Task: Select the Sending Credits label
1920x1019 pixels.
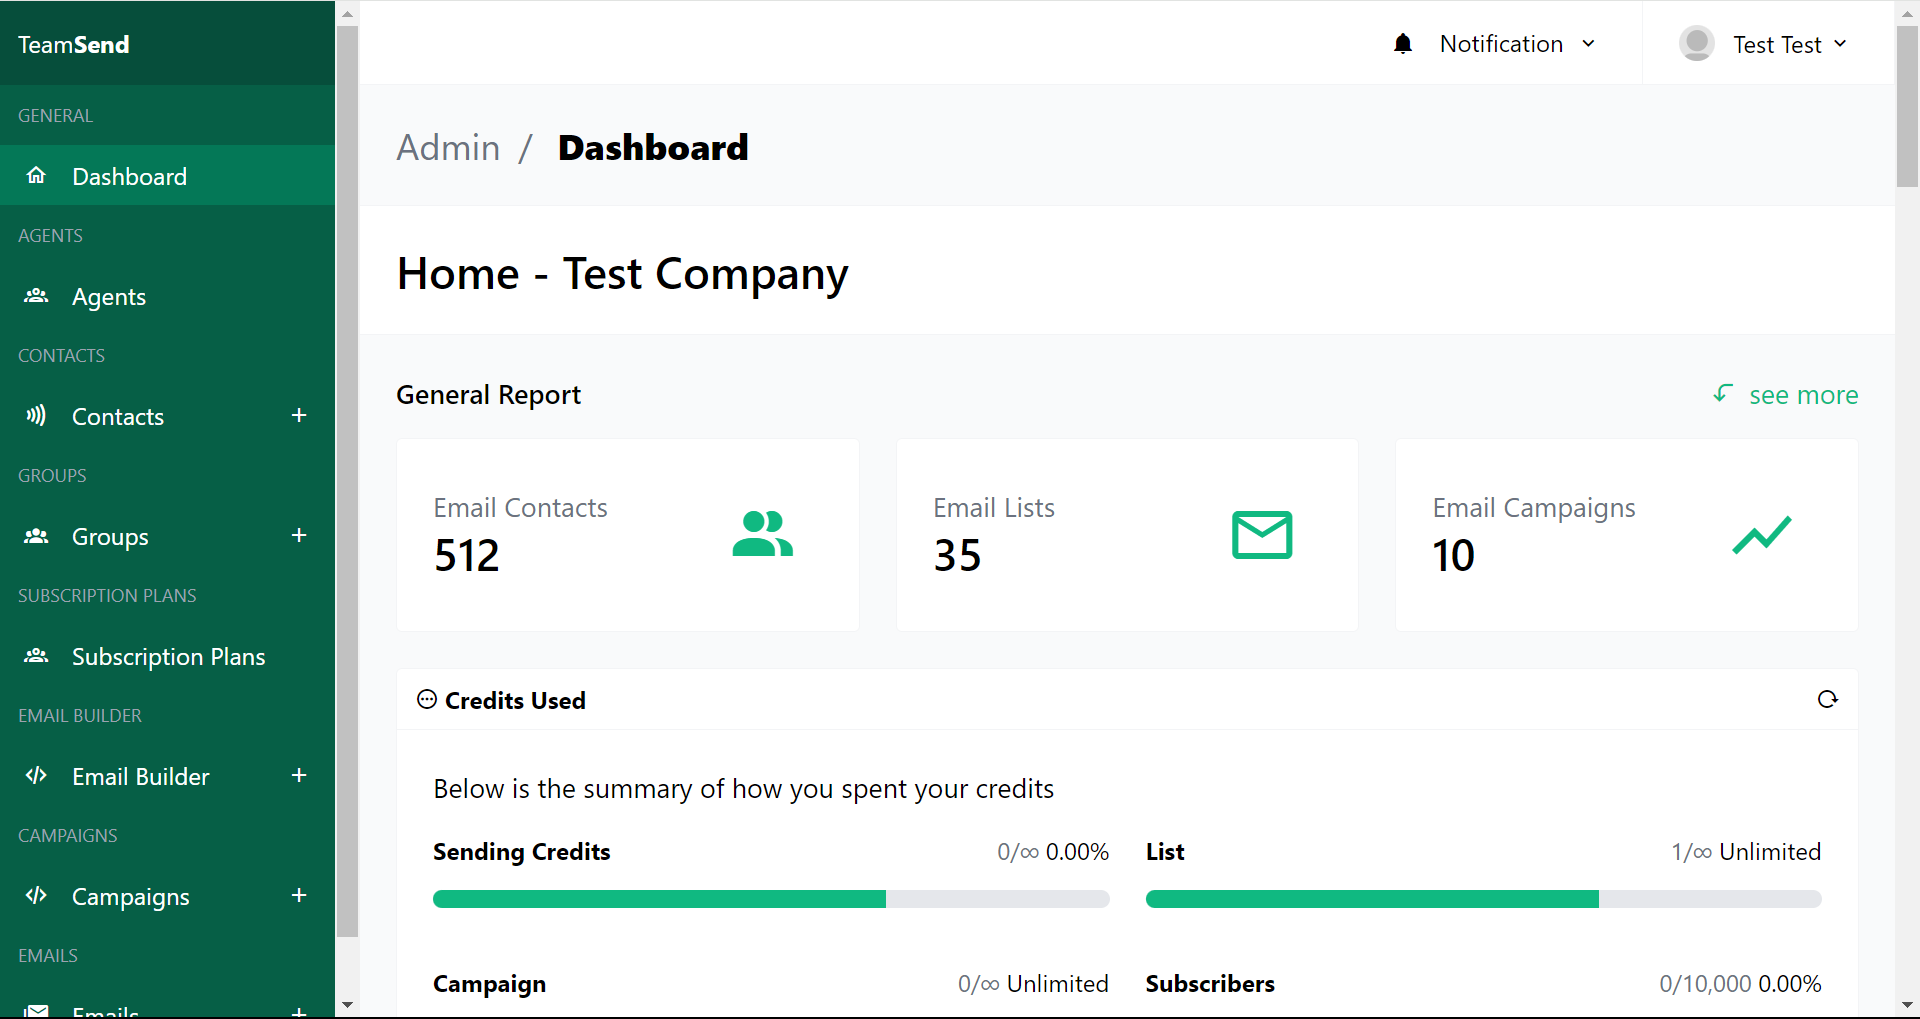Action: pos(521,852)
